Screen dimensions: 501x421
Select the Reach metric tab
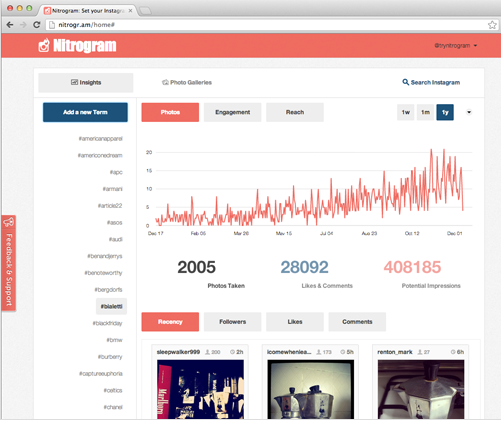[x=295, y=112]
